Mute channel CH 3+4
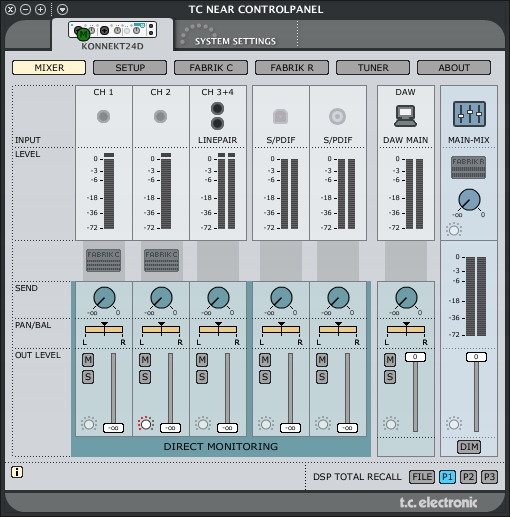The width and height of the screenshot is (510, 517). coord(202,360)
